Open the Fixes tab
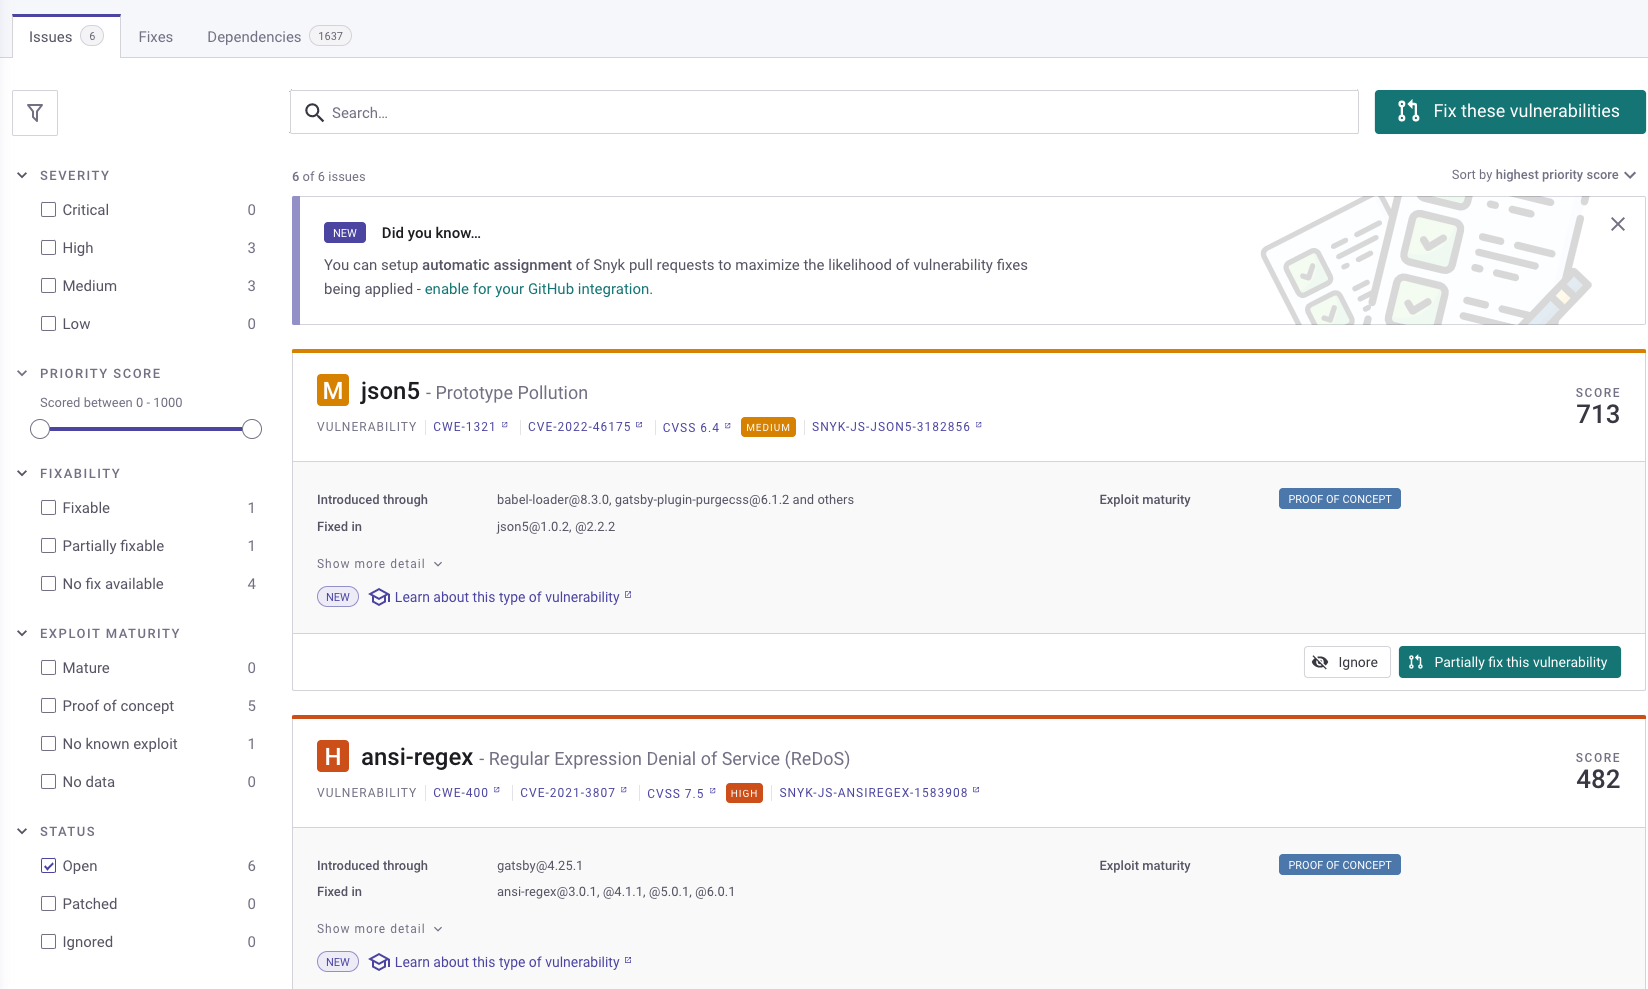Viewport: 1648px width, 989px height. [x=155, y=36]
